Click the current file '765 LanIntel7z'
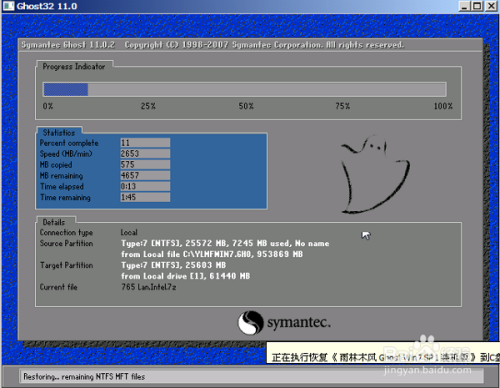Screen dimensions: 500x388 coord(149,287)
